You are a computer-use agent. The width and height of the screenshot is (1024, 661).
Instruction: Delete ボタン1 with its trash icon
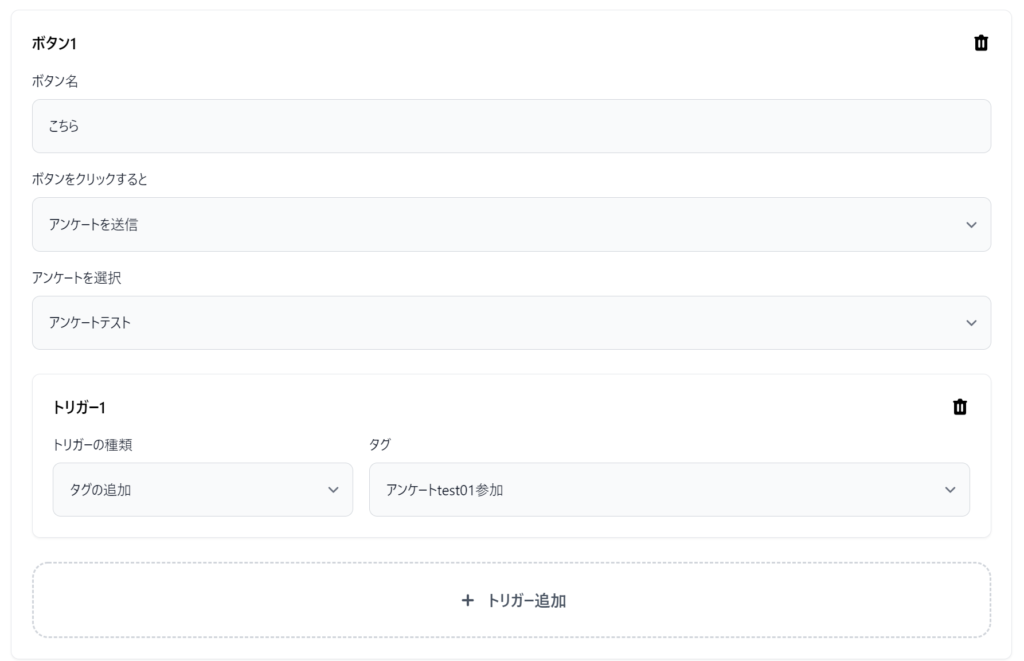point(980,43)
